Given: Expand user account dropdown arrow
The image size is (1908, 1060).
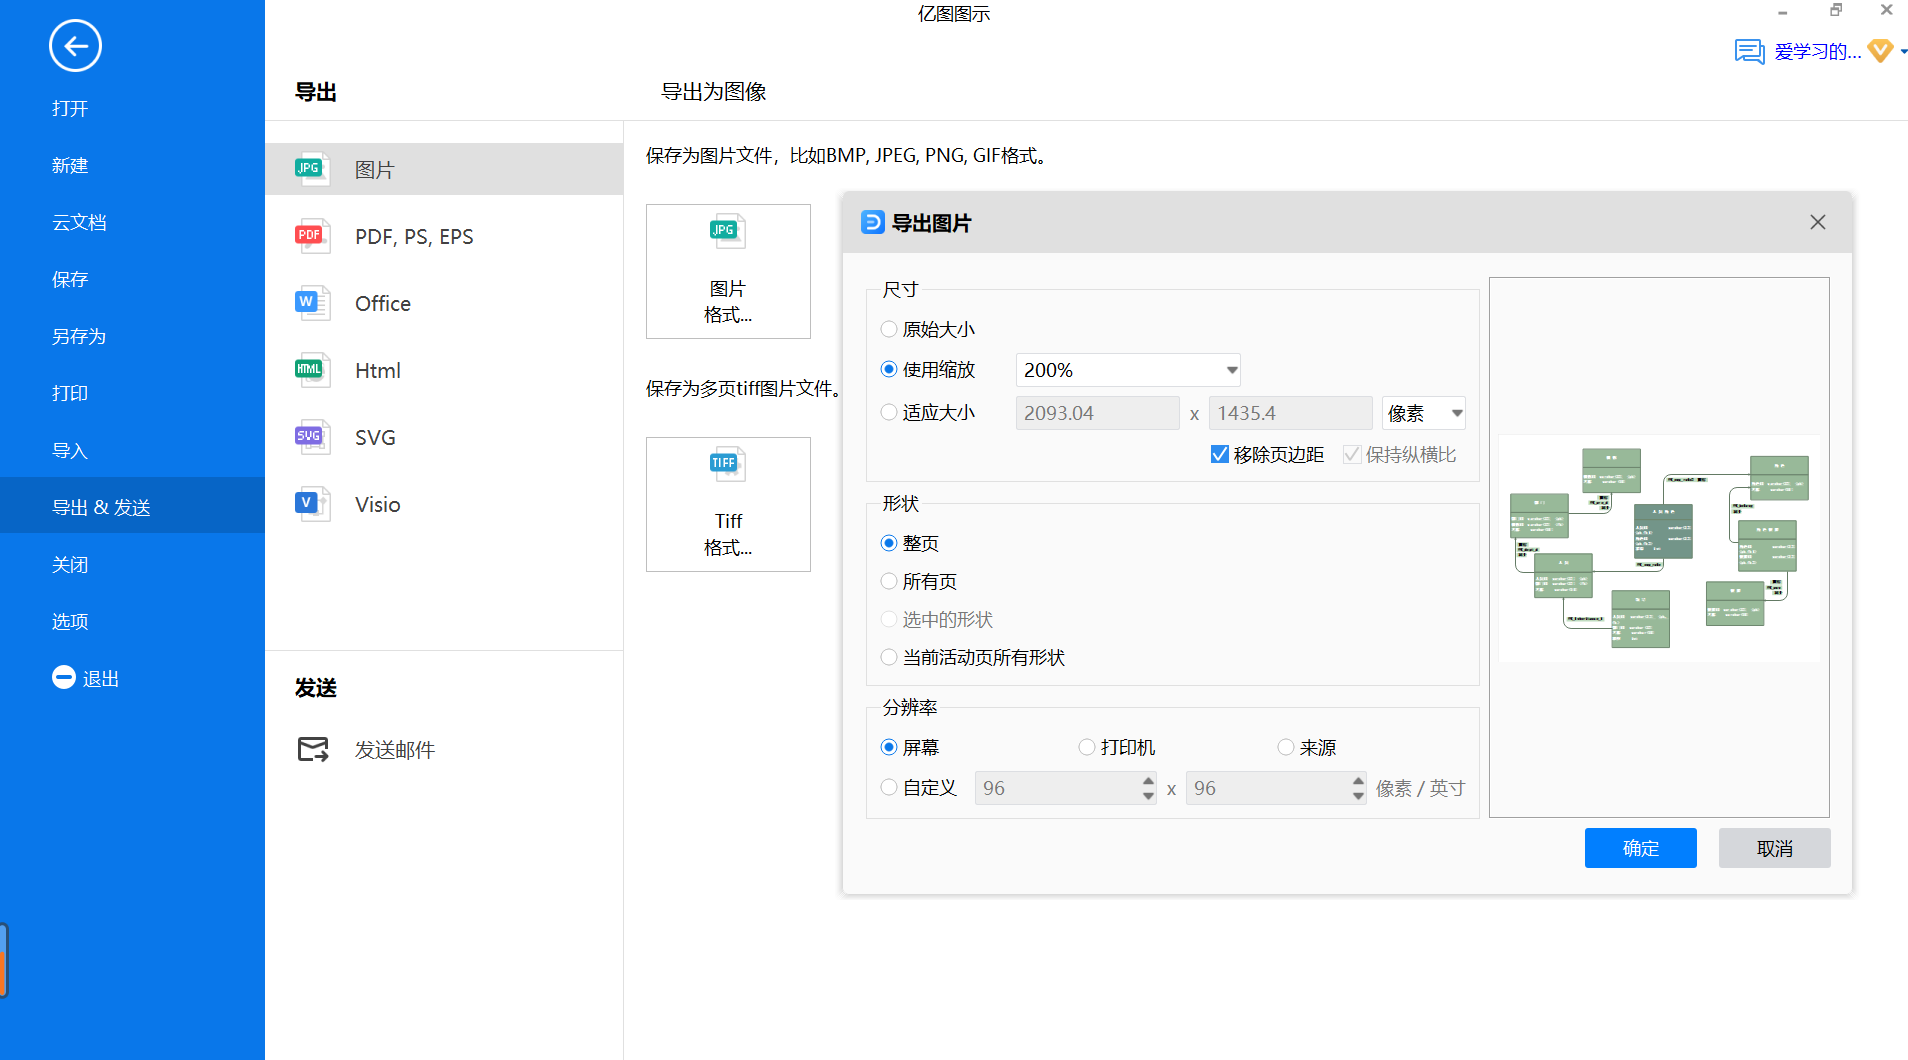Looking at the screenshot, I should [1903, 51].
